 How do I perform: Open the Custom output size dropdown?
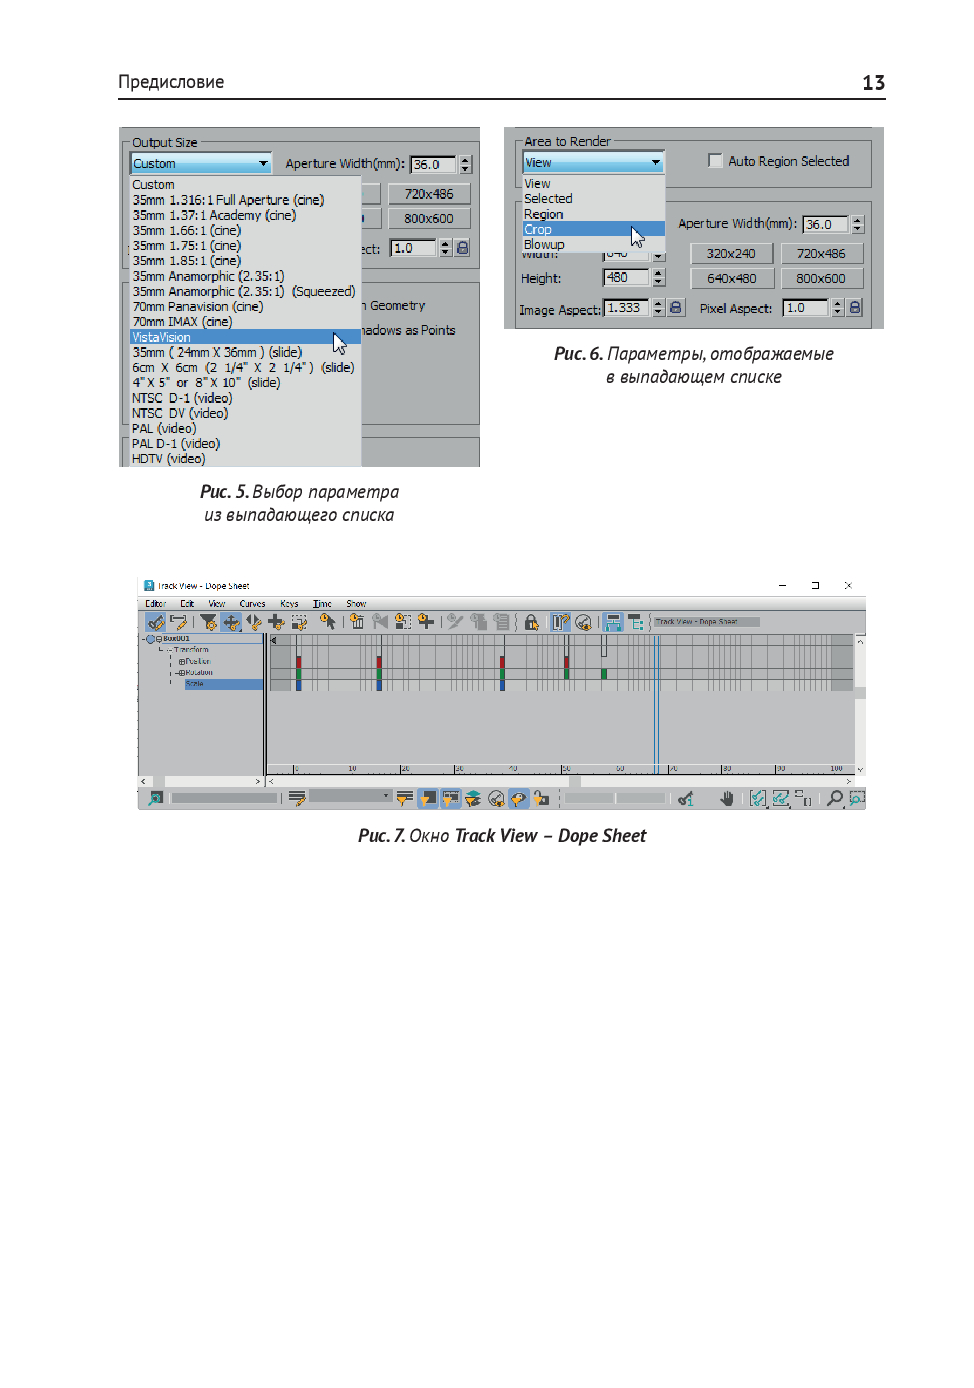pos(201,163)
